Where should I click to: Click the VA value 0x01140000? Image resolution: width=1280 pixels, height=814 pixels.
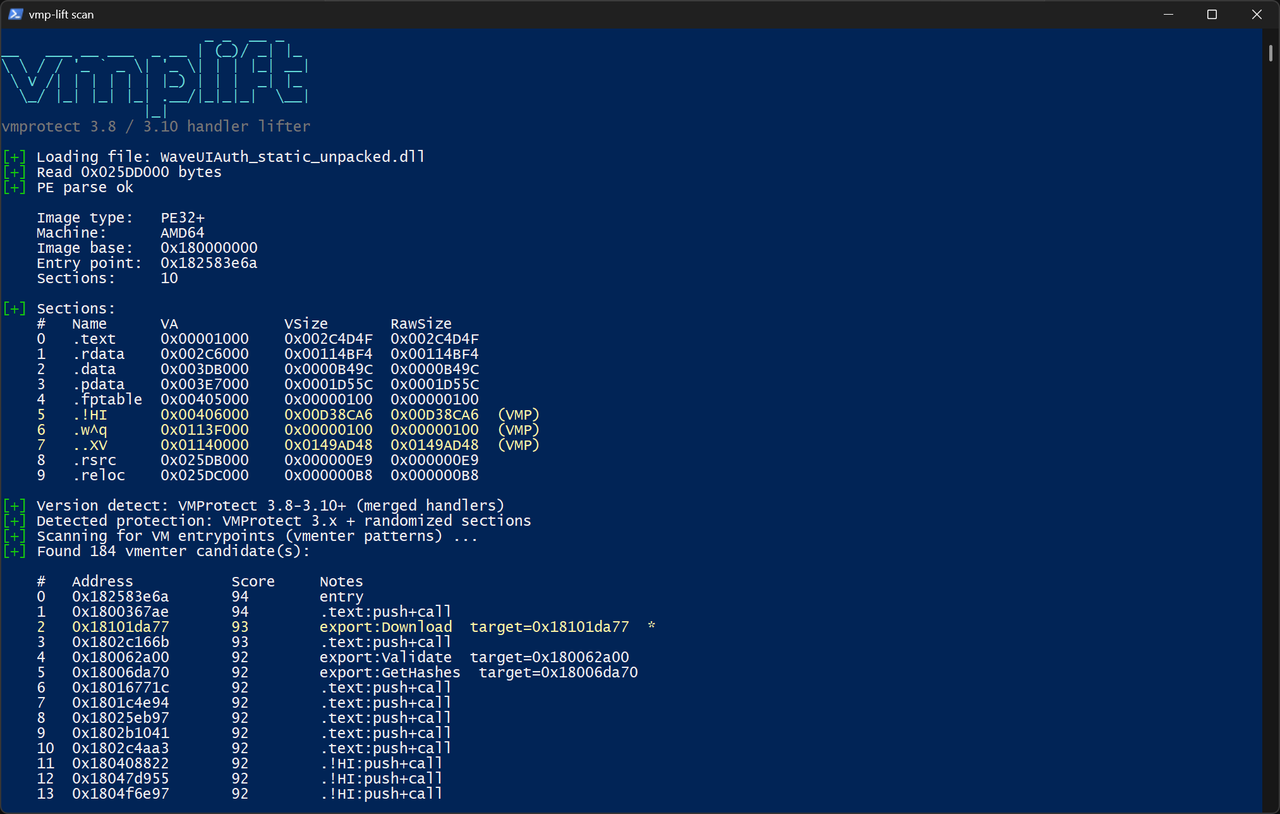205,445
